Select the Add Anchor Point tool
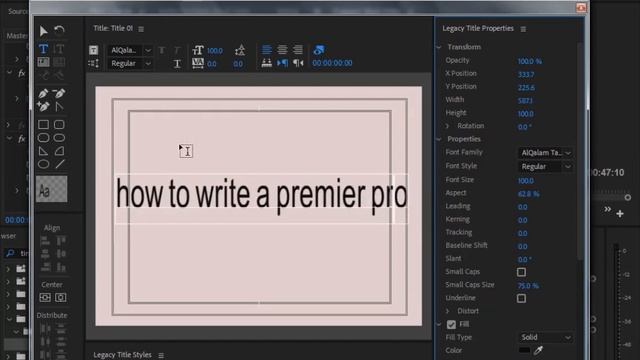This screenshot has width=640, height=360. point(43,107)
